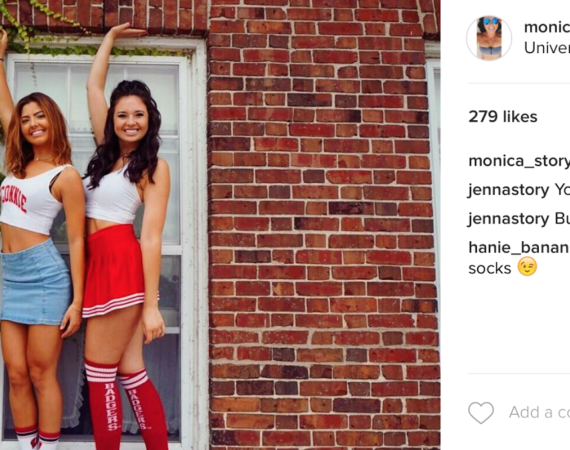Open hanie_banan commenter profile
The image size is (570, 450).
(519, 248)
